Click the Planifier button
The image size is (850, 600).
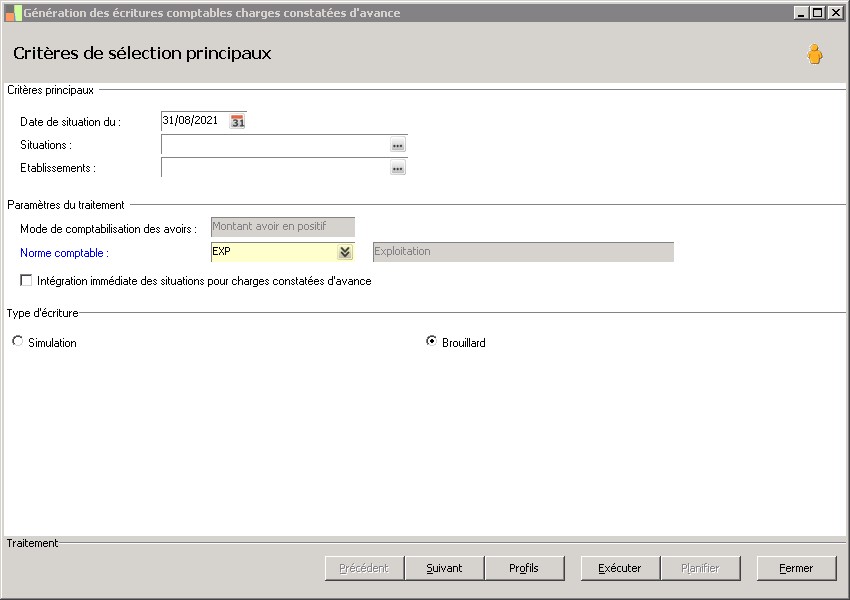tap(700, 568)
